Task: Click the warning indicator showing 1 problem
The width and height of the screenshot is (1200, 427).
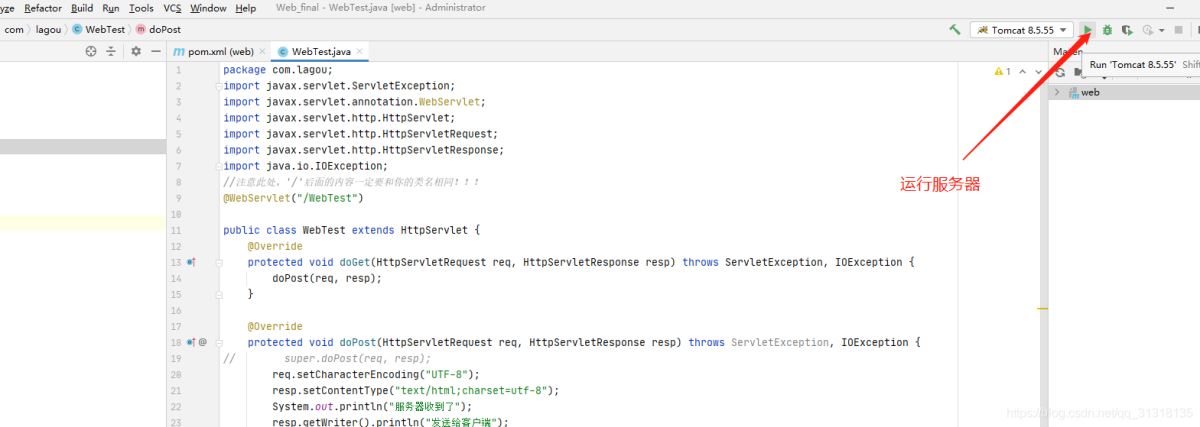Action: pos(1003,72)
